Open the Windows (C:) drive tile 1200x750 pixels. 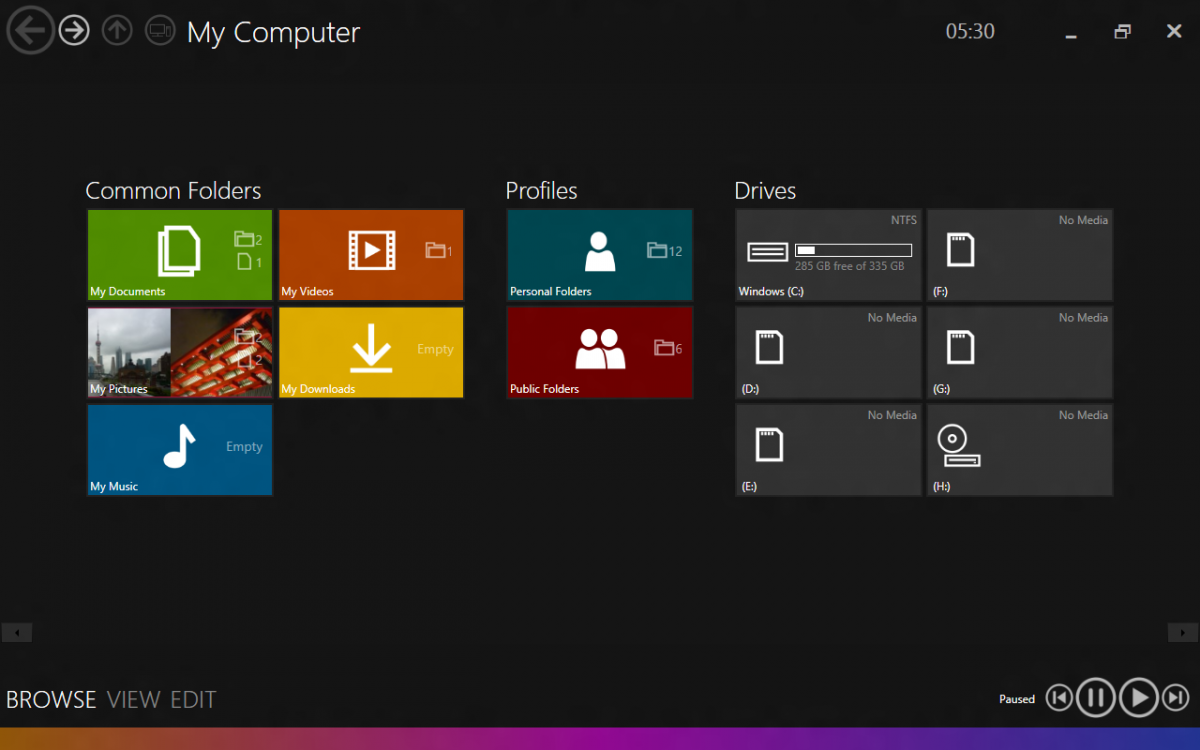coord(828,255)
